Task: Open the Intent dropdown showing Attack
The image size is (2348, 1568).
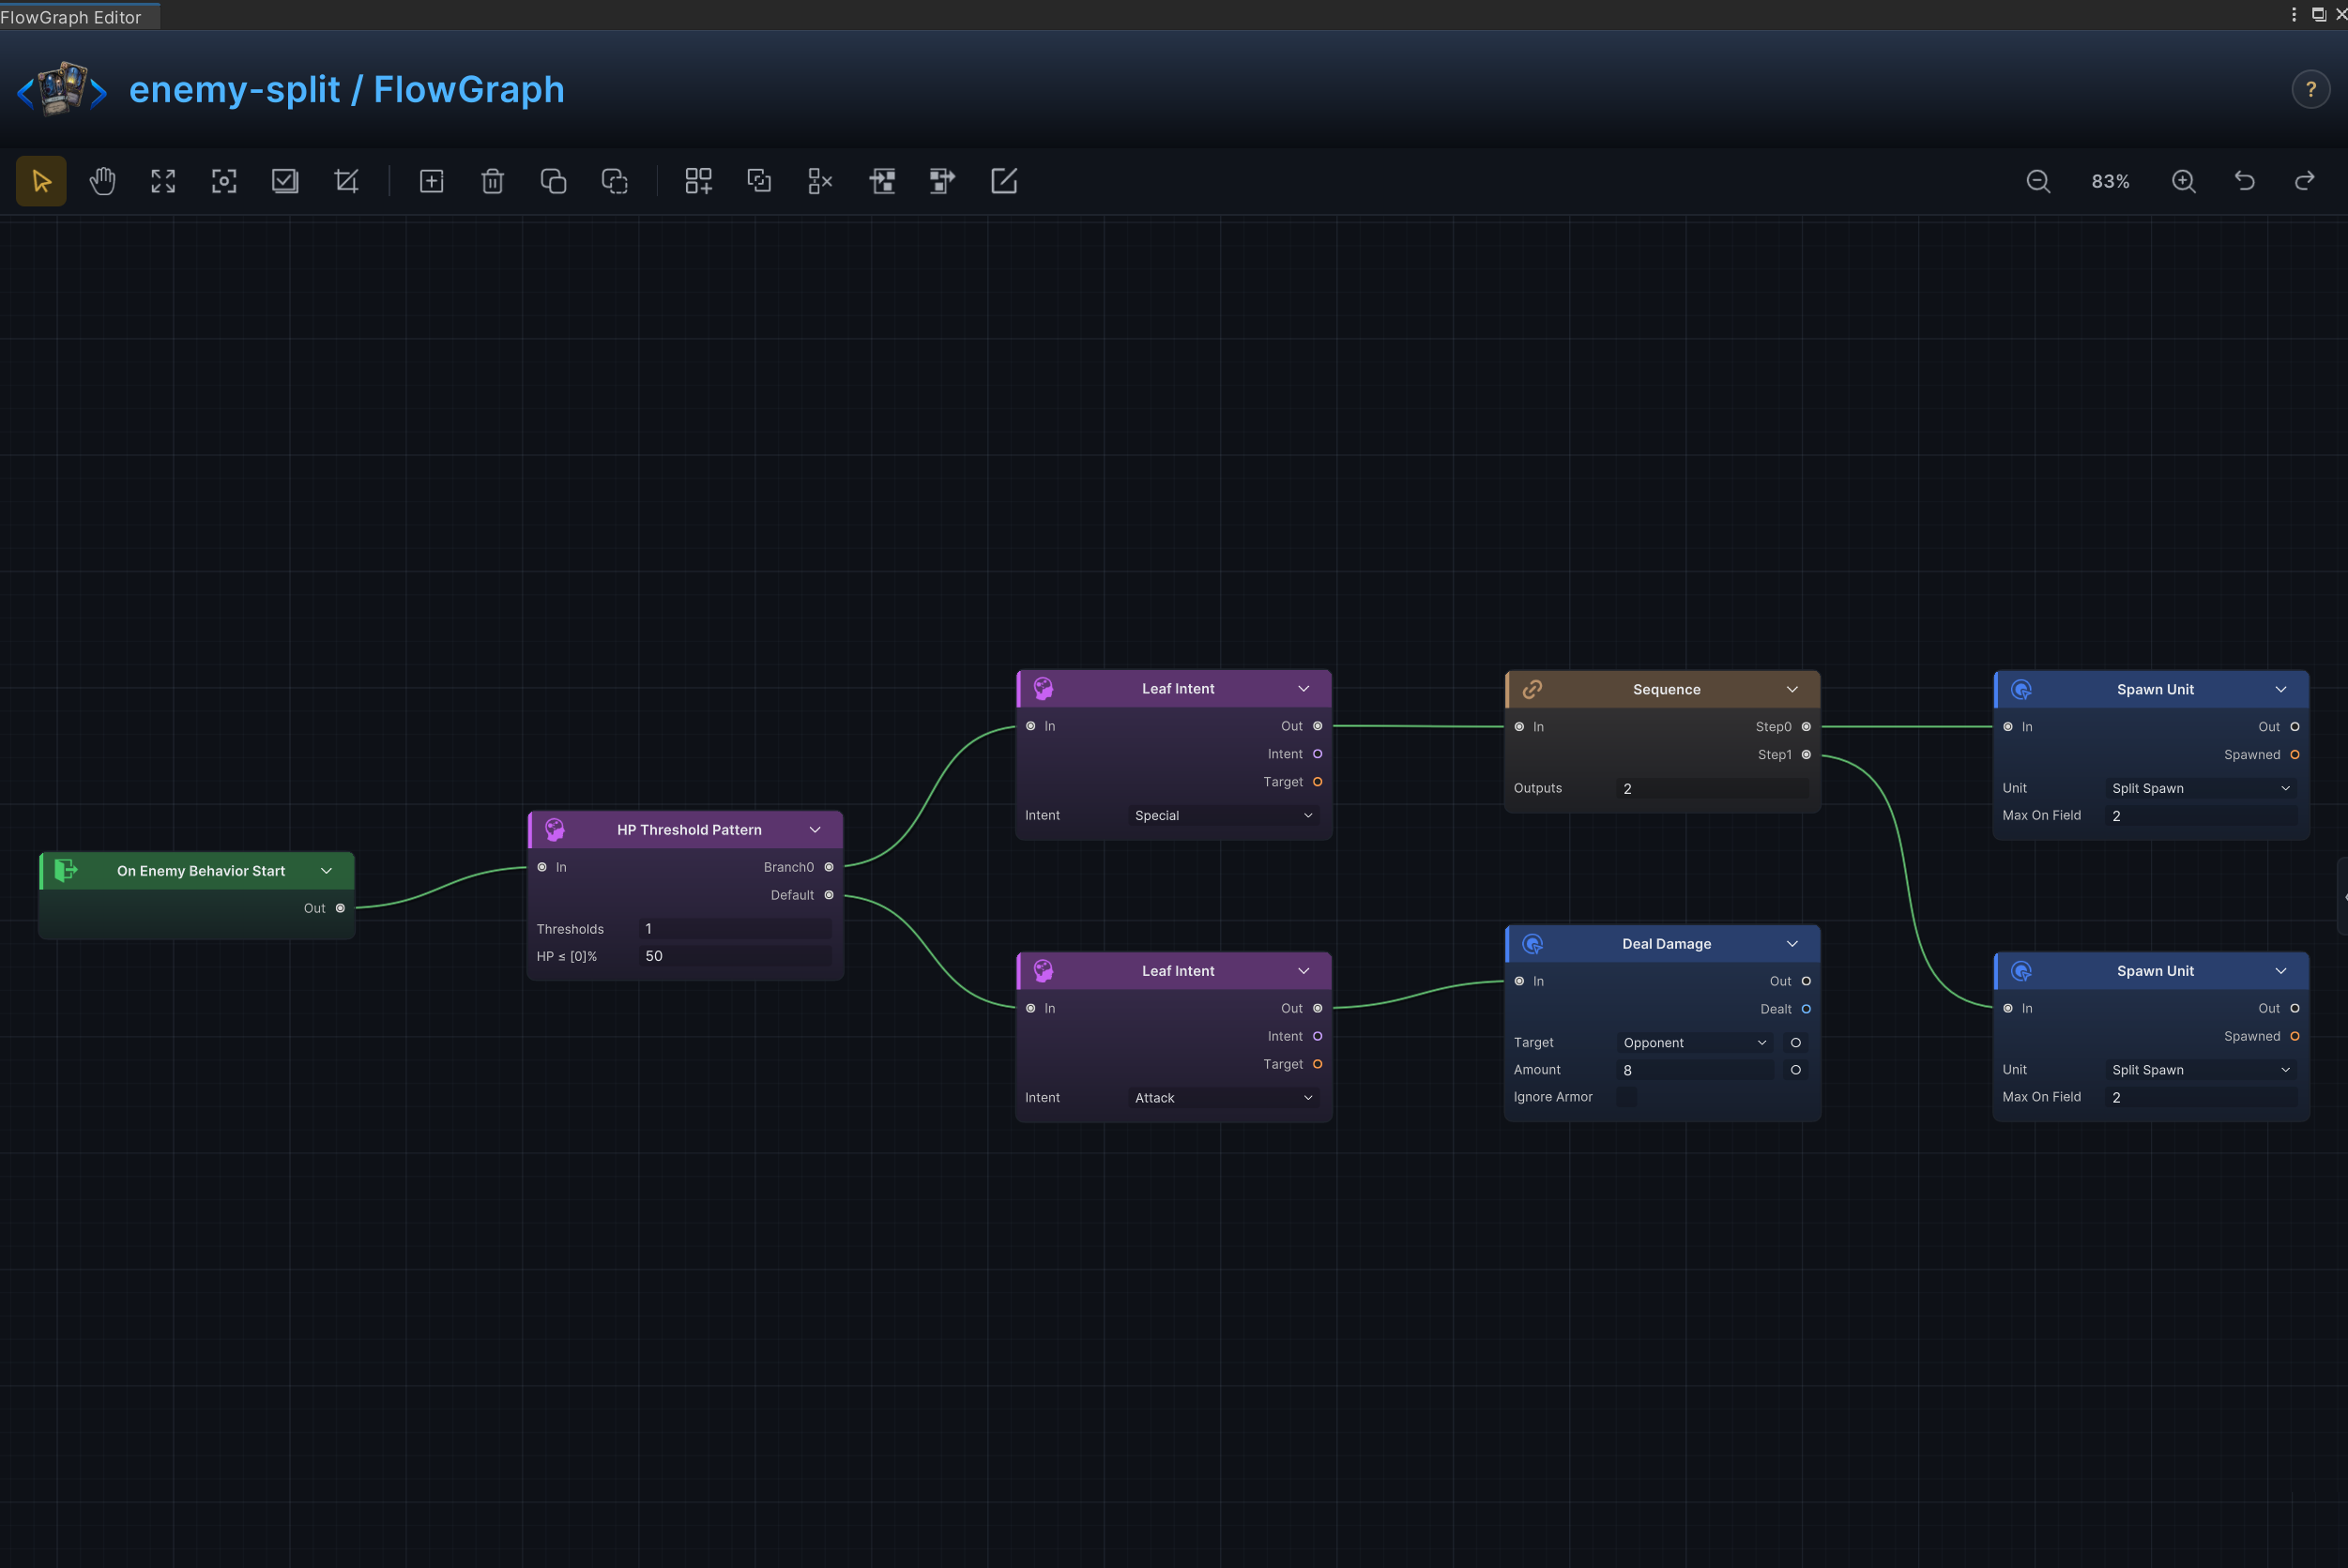Action: coord(1223,1098)
